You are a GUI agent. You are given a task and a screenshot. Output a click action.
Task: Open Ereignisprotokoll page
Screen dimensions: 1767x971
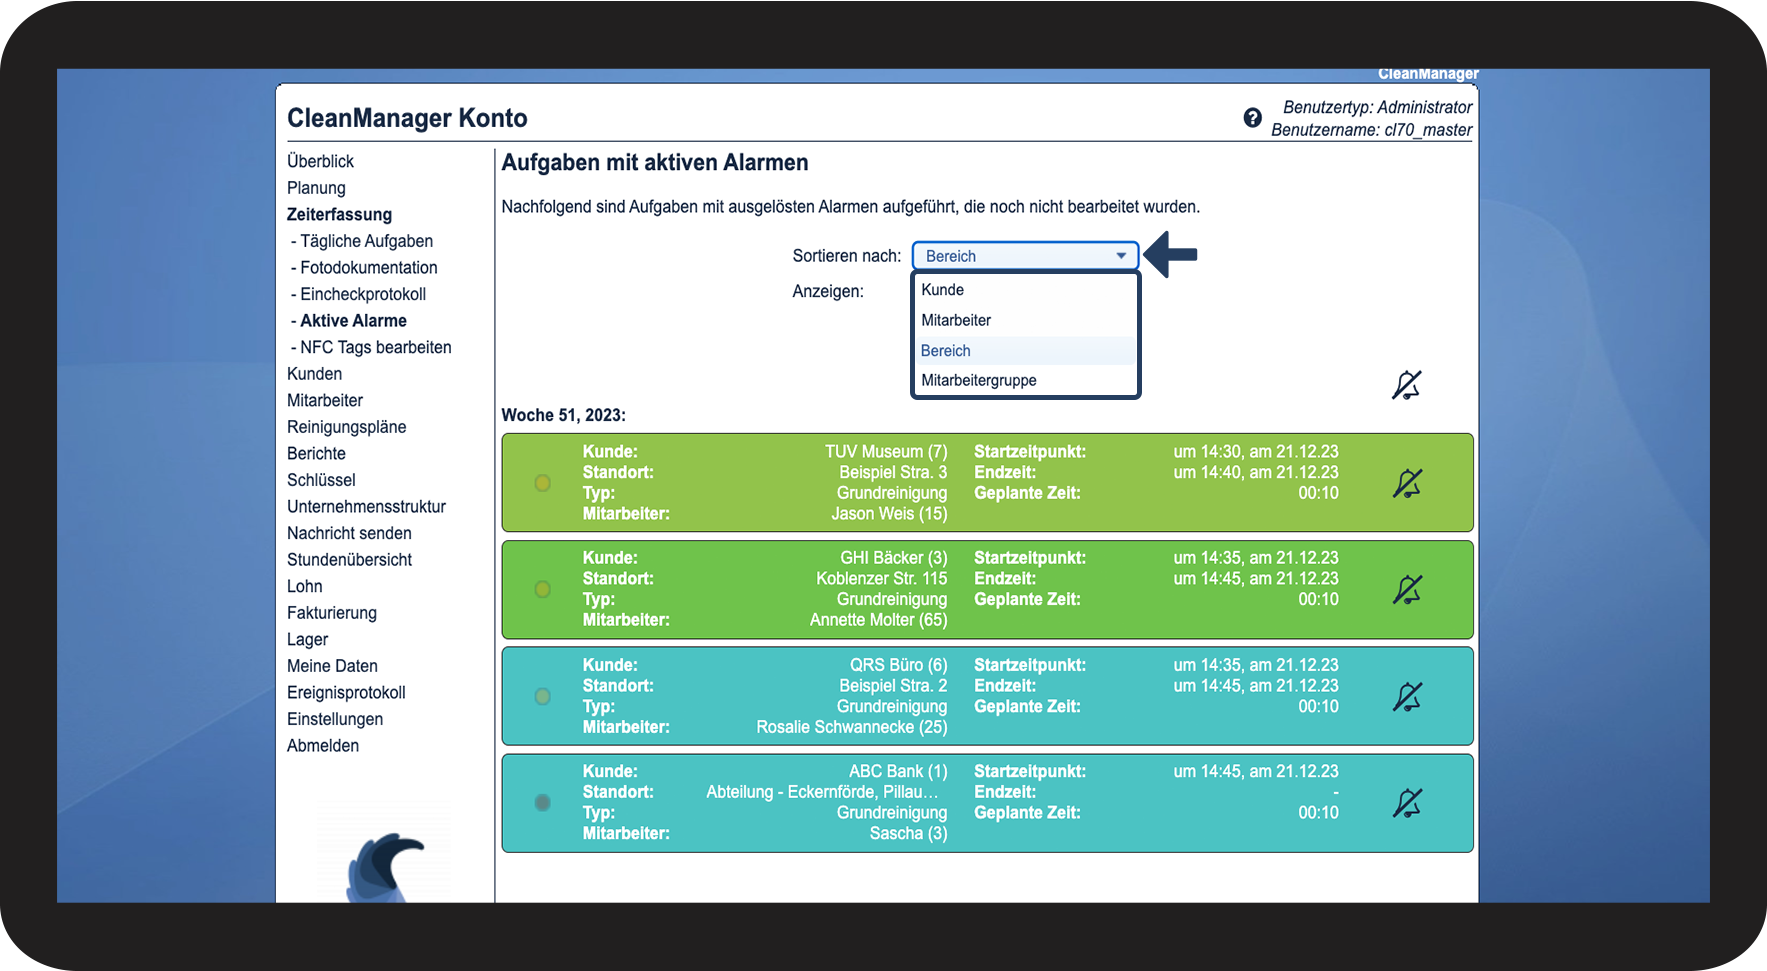pos(346,692)
